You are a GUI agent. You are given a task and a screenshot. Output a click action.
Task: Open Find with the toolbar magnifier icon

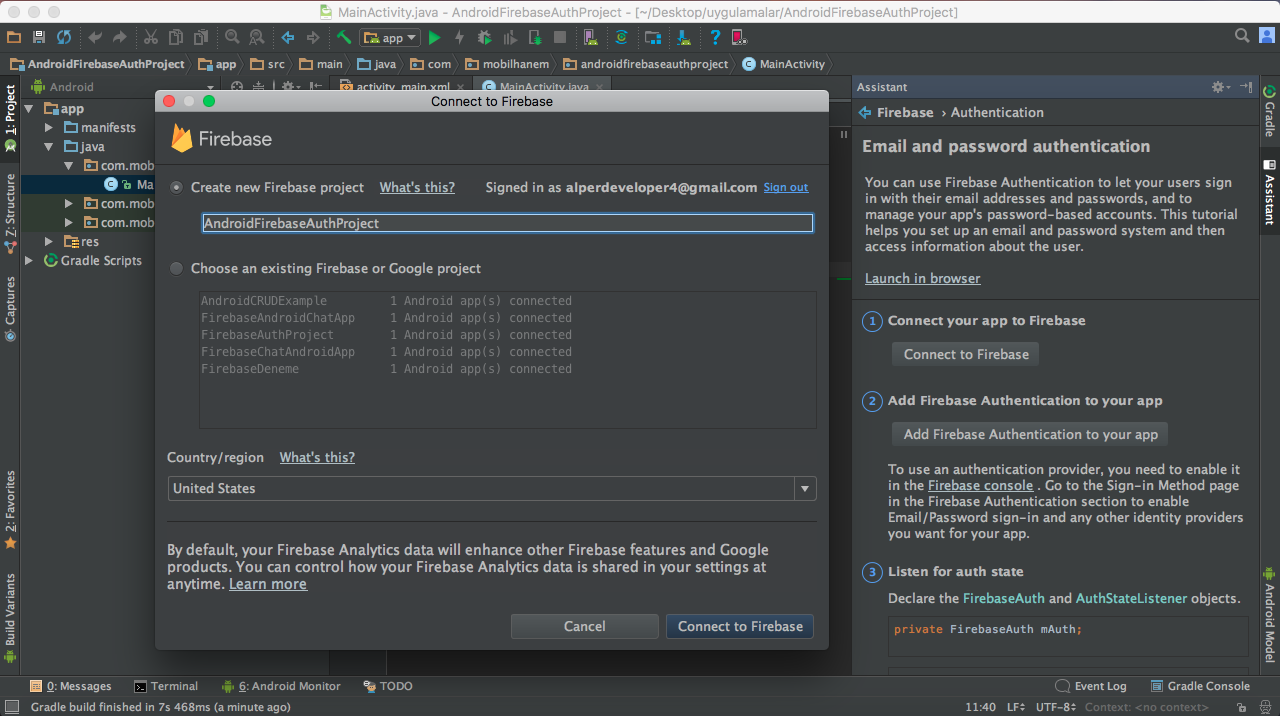coord(232,38)
